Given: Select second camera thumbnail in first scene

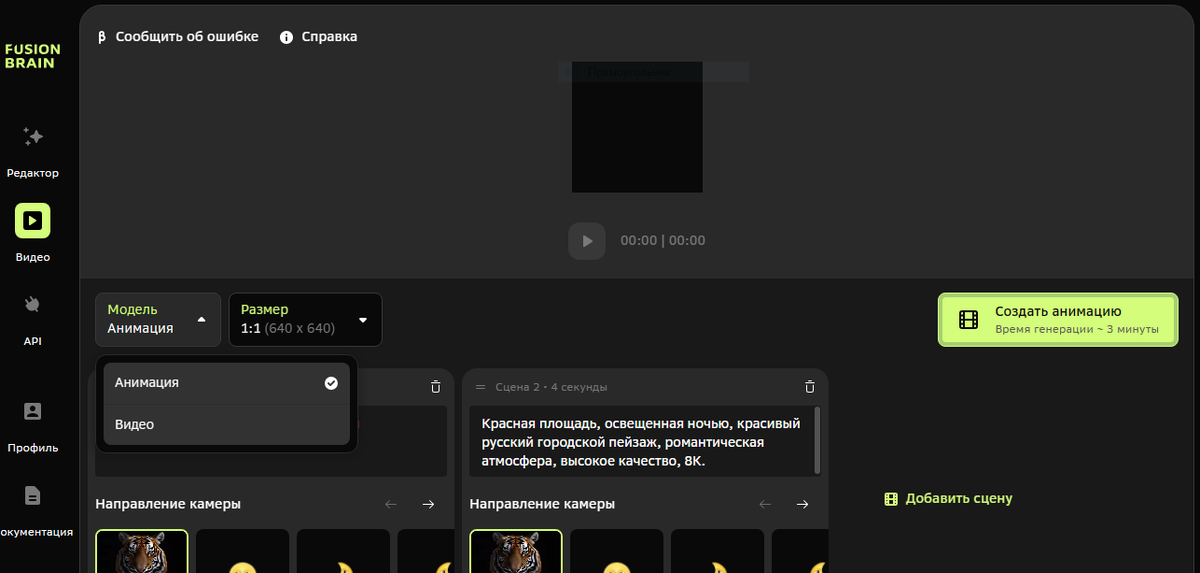Looking at the screenshot, I should coord(243,551).
